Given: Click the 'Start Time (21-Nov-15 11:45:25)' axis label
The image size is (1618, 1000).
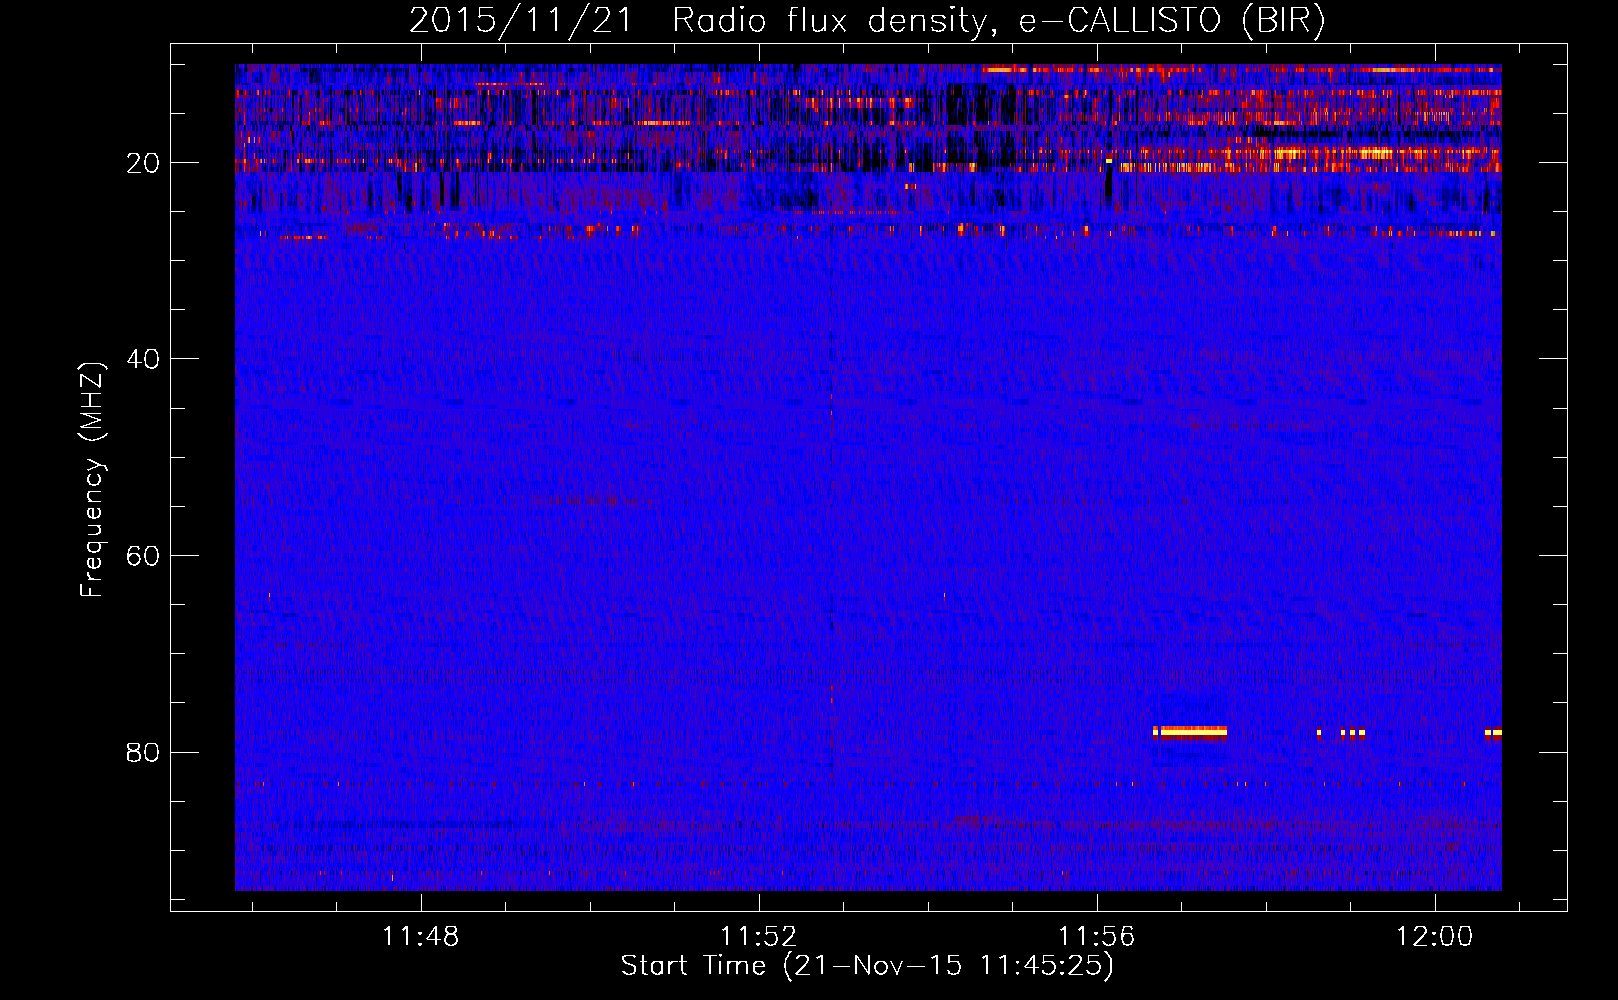Looking at the screenshot, I should point(867,965).
